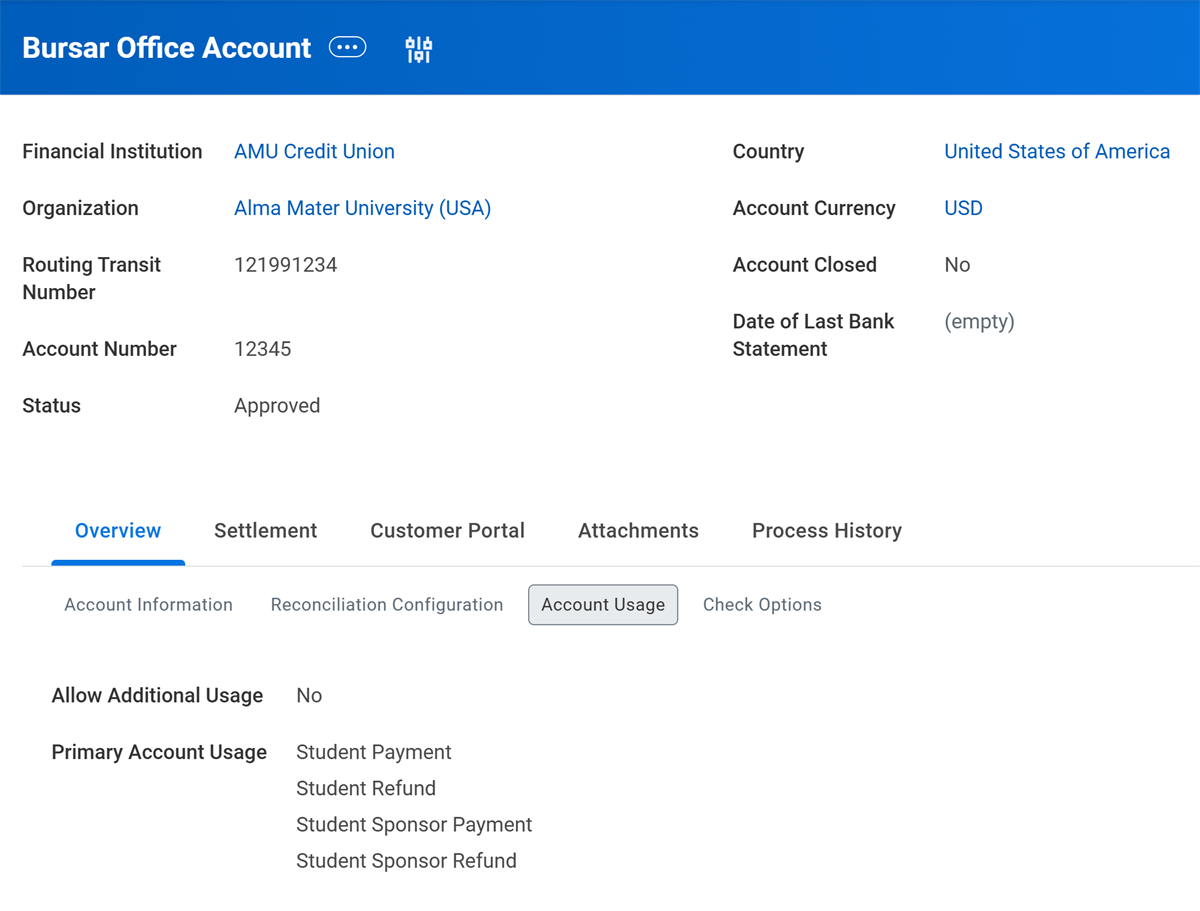
Task: Open the Attachments tab
Action: [638, 531]
